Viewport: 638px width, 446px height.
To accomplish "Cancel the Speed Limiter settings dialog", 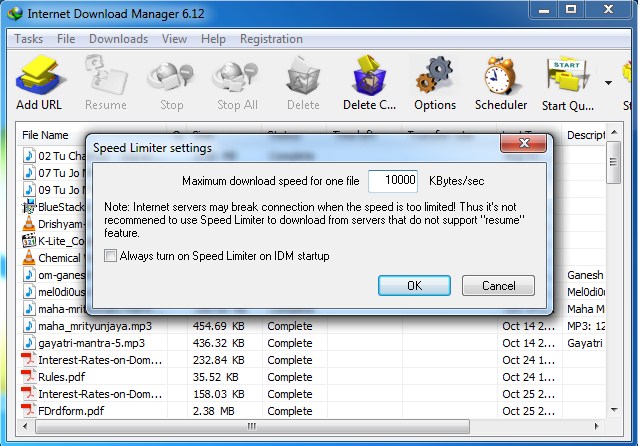I will coord(498,285).
